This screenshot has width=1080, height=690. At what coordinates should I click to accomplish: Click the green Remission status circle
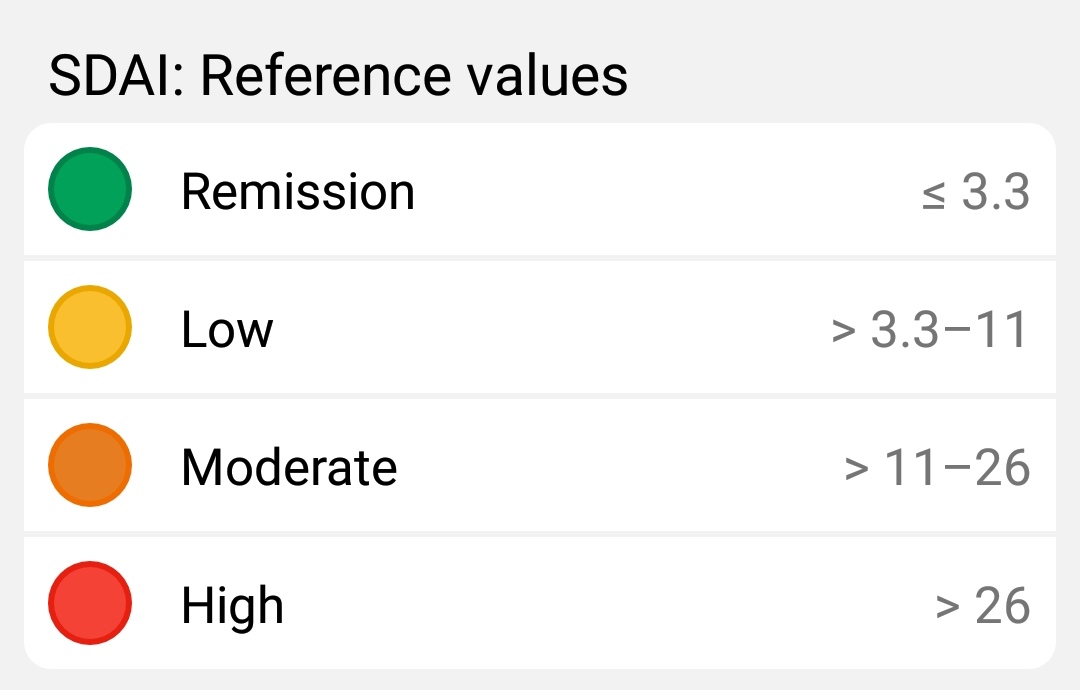90,189
